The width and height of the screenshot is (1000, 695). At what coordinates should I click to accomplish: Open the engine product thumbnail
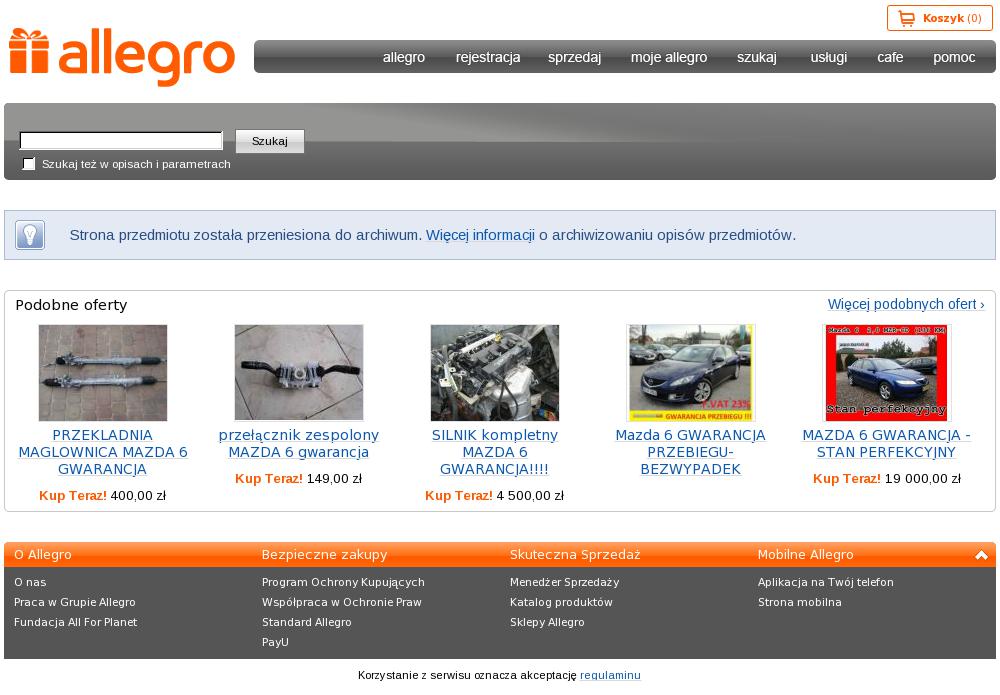494,373
